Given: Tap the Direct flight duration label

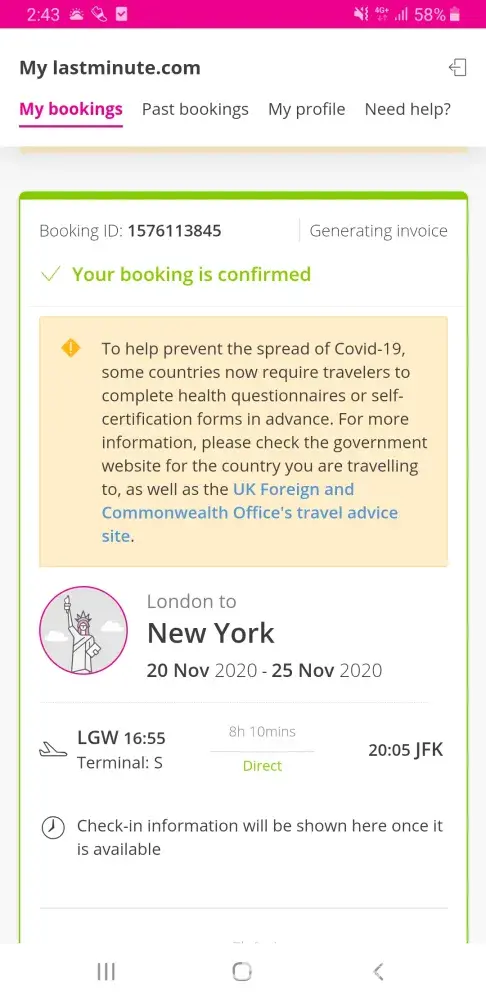Looking at the screenshot, I should click(x=262, y=766).
